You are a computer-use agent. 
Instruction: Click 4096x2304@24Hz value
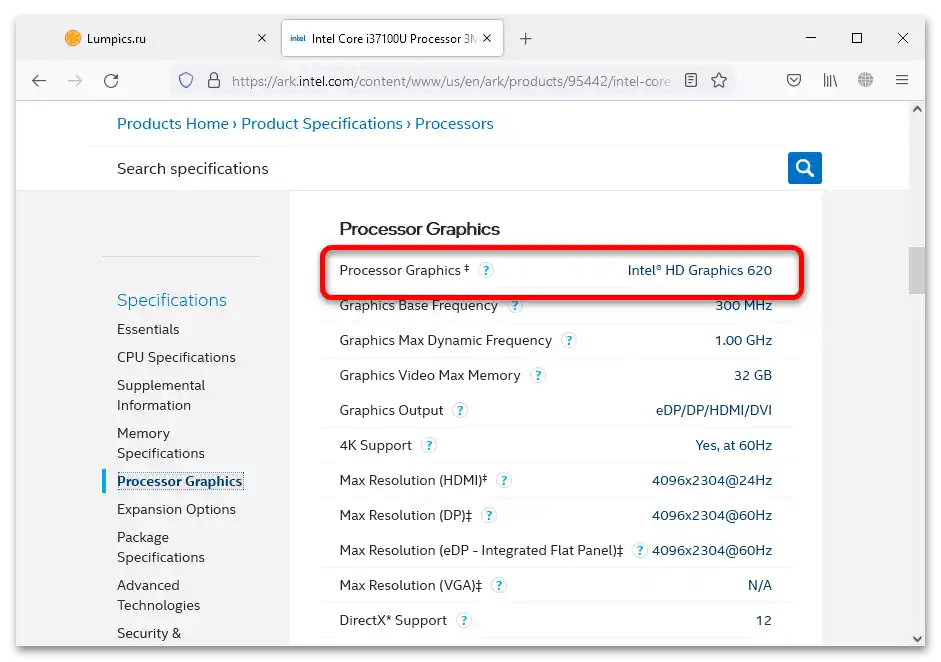pos(712,481)
